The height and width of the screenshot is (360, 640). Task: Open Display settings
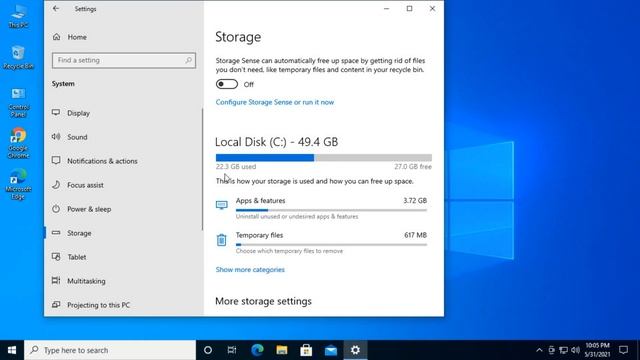[78, 113]
